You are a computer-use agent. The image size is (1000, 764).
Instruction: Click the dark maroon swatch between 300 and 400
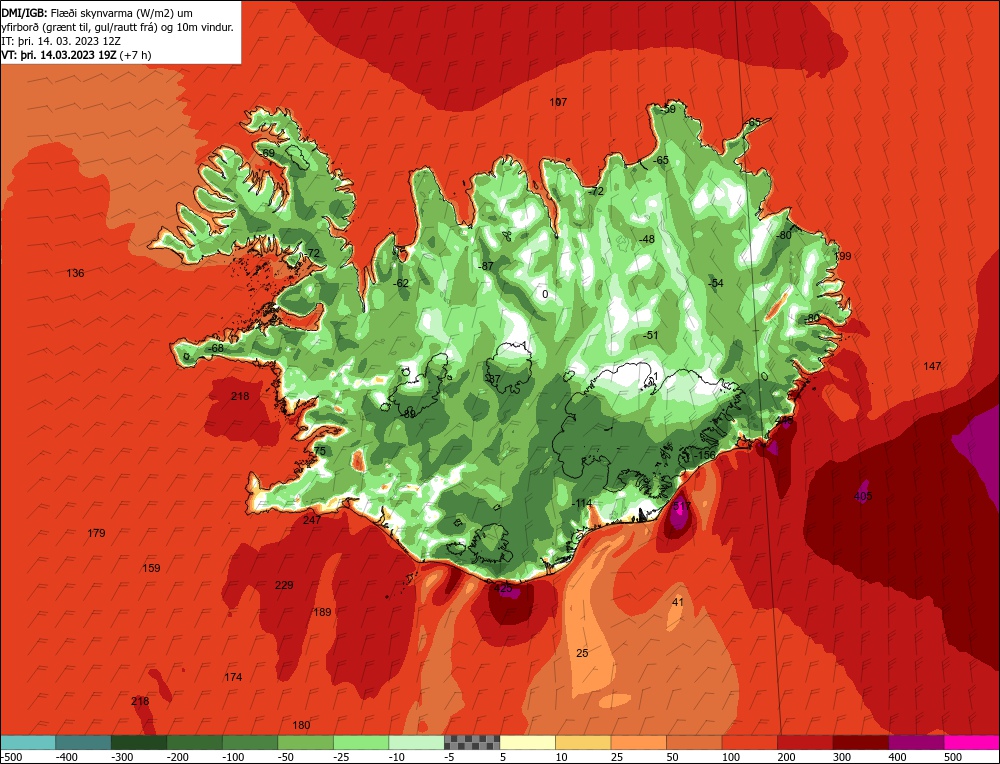coord(860,742)
